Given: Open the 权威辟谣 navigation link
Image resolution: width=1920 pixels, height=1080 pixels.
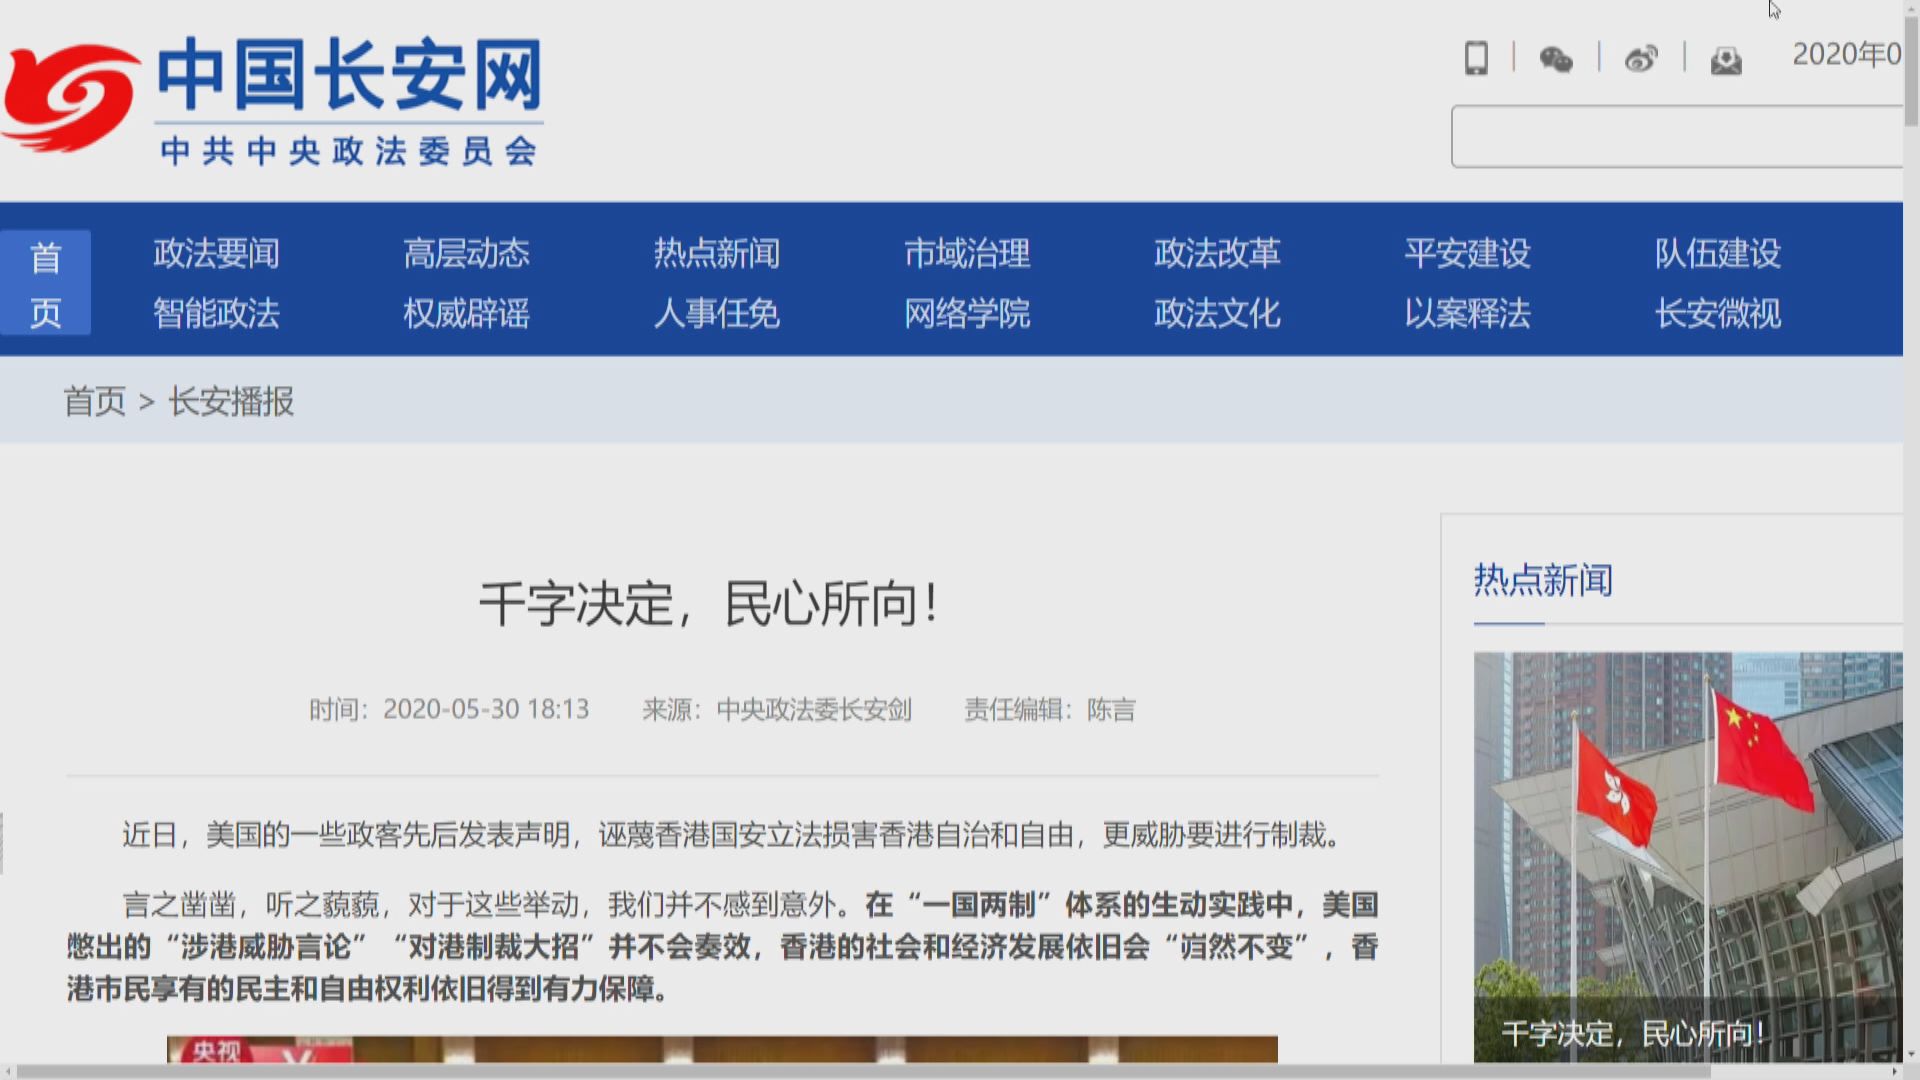Looking at the screenshot, I should tap(467, 315).
